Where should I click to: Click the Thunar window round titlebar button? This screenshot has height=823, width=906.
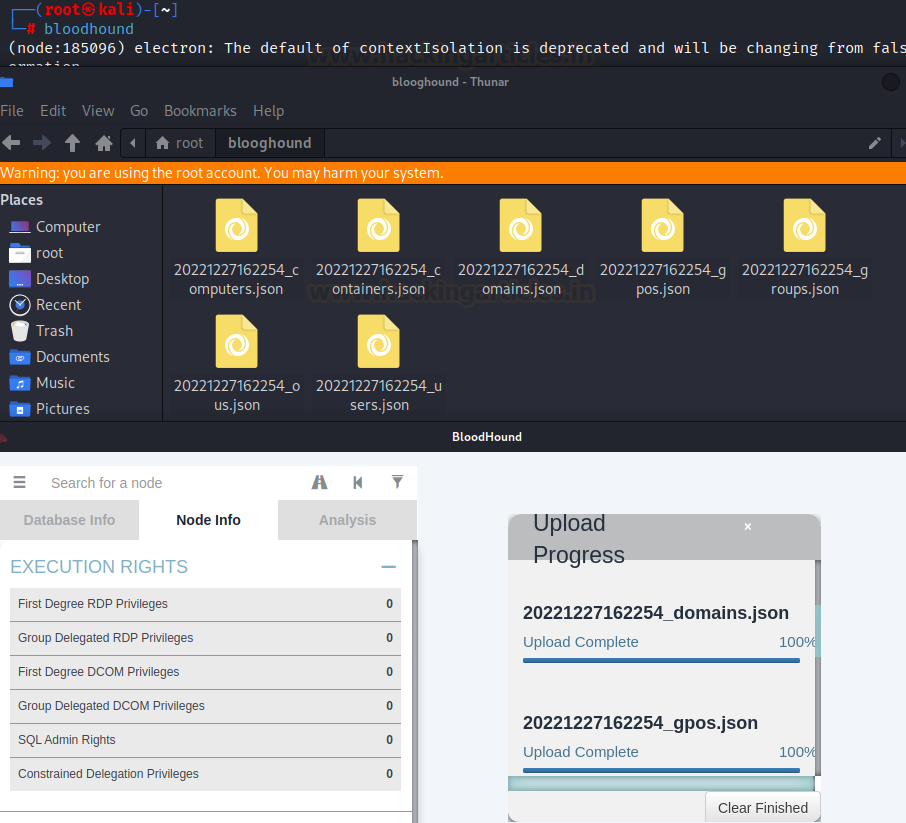tap(890, 82)
